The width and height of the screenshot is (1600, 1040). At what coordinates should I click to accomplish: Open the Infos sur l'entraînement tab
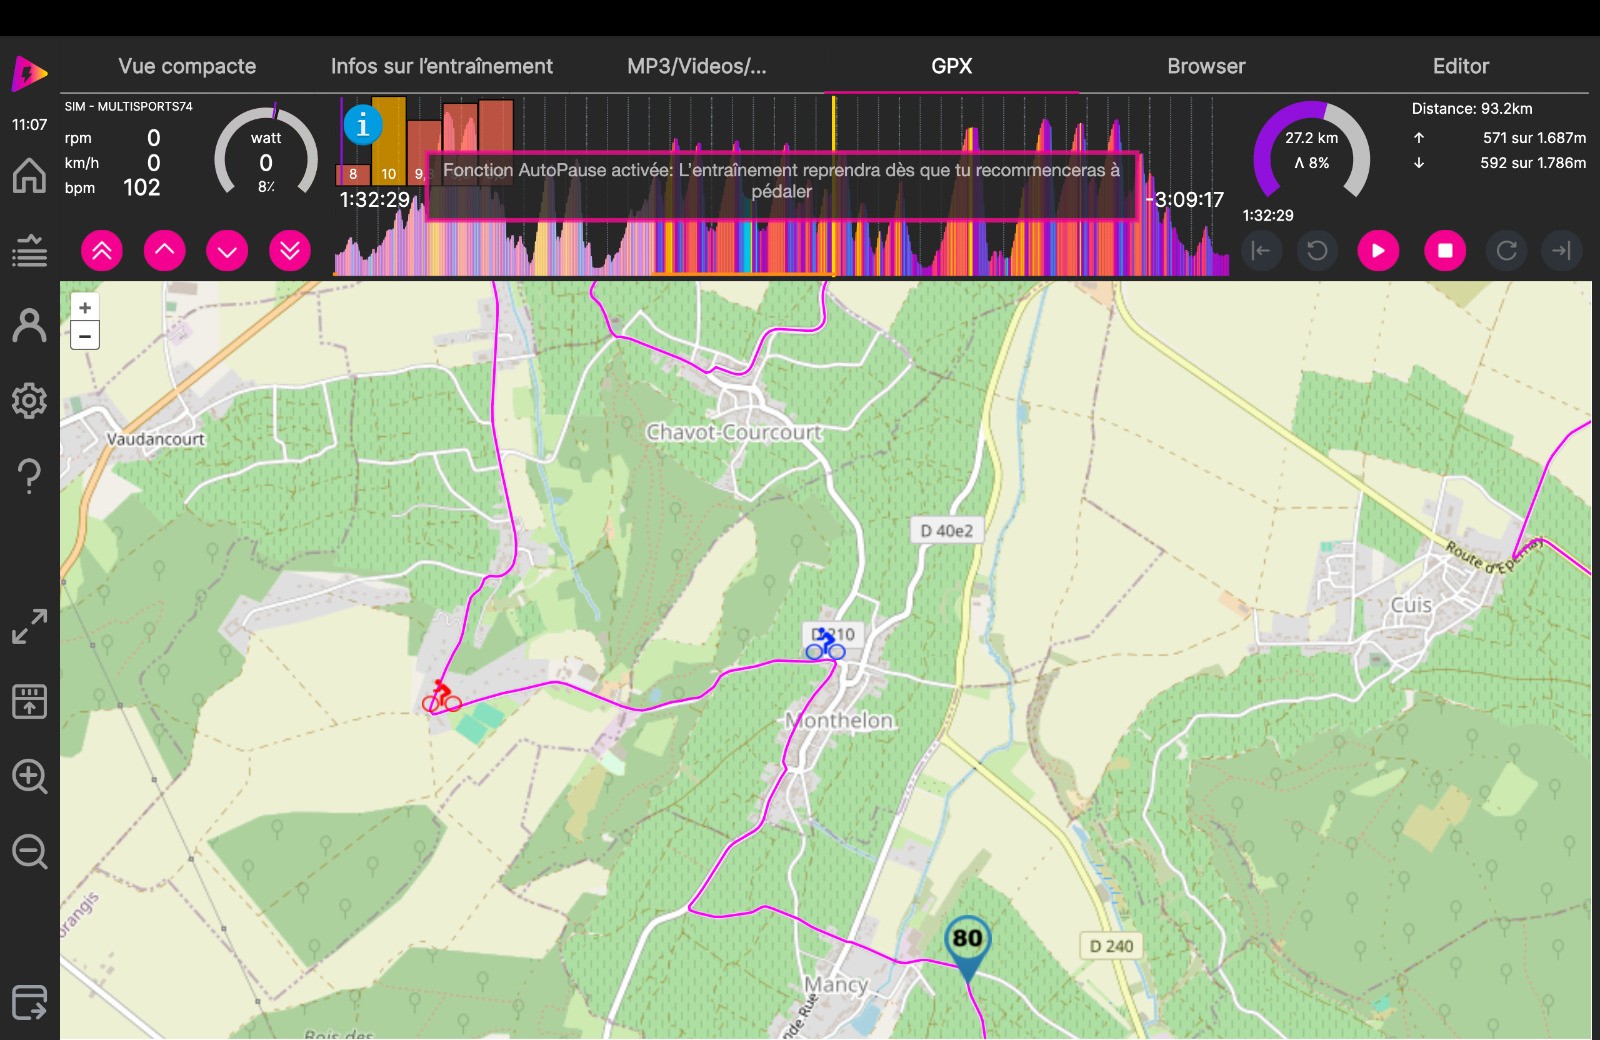[x=441, y=66]
